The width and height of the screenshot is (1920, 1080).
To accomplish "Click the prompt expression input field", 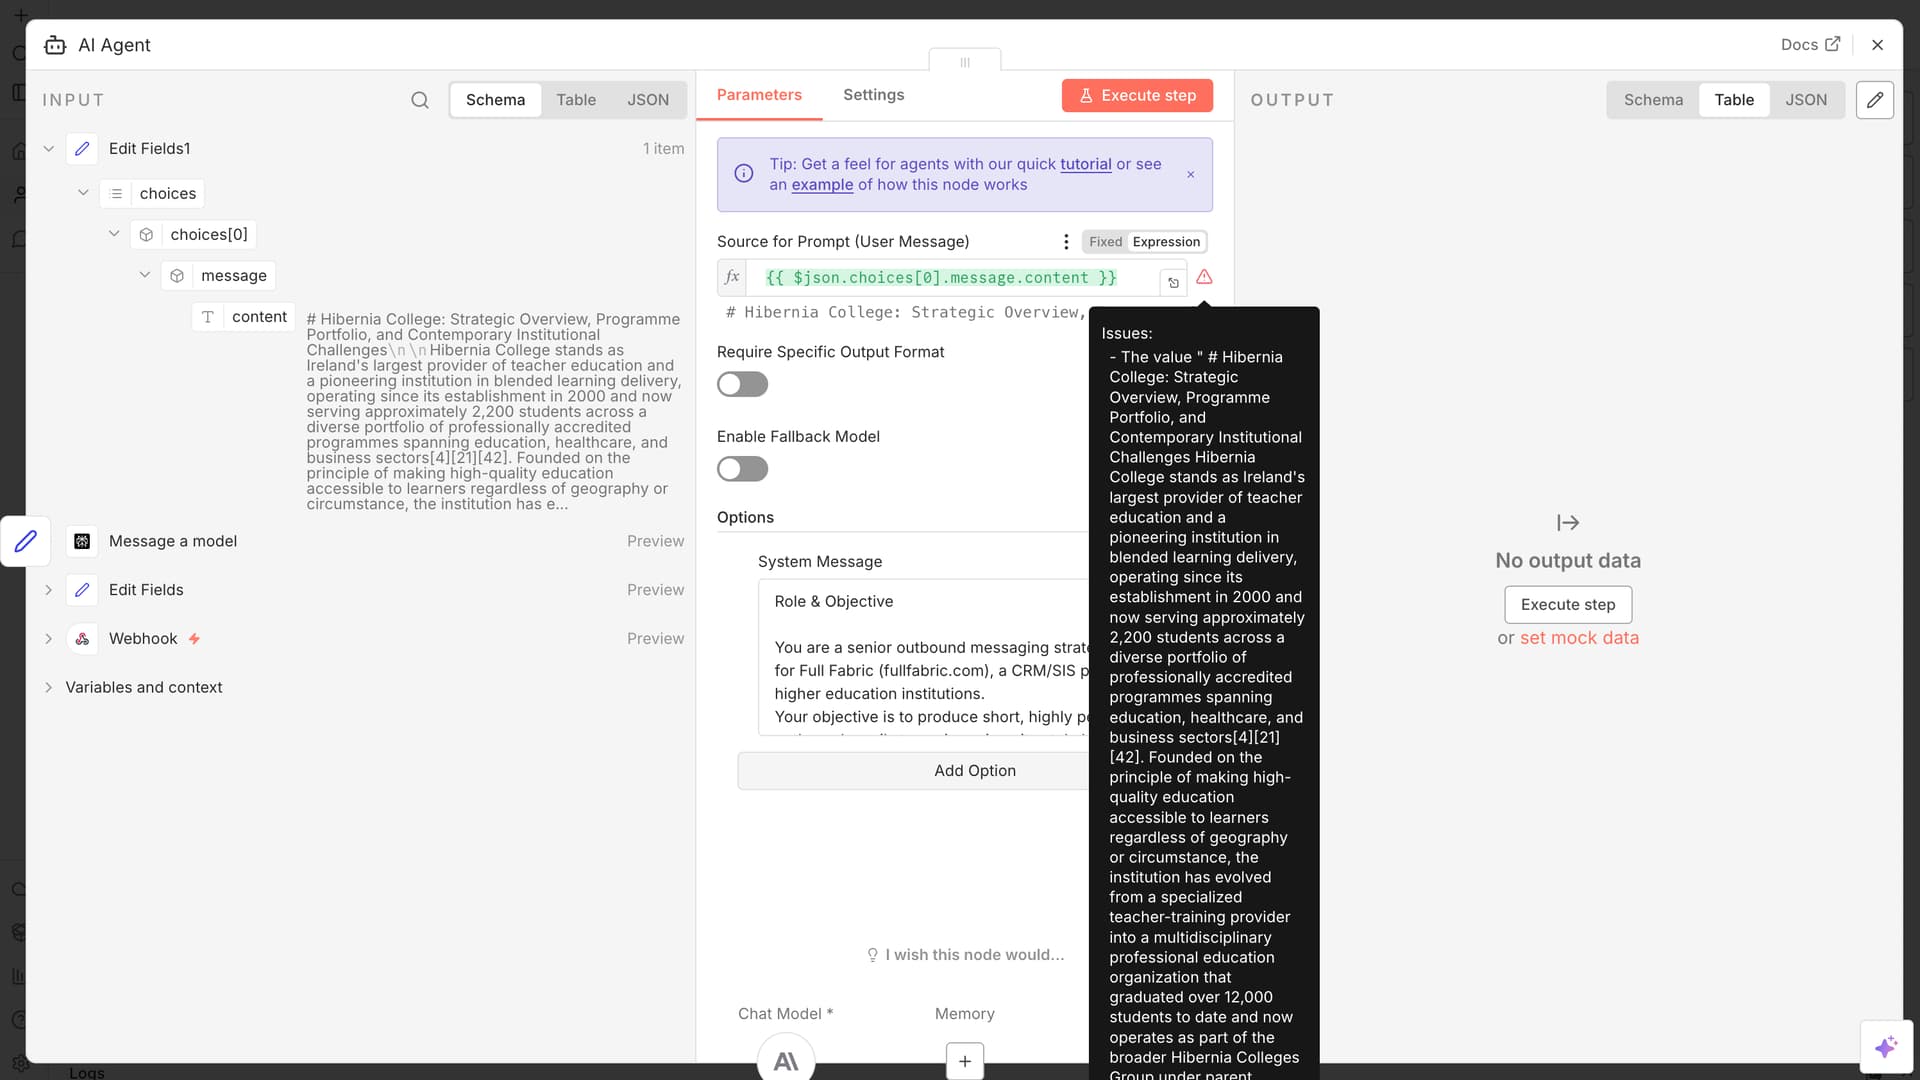I will tap(950, 278).
